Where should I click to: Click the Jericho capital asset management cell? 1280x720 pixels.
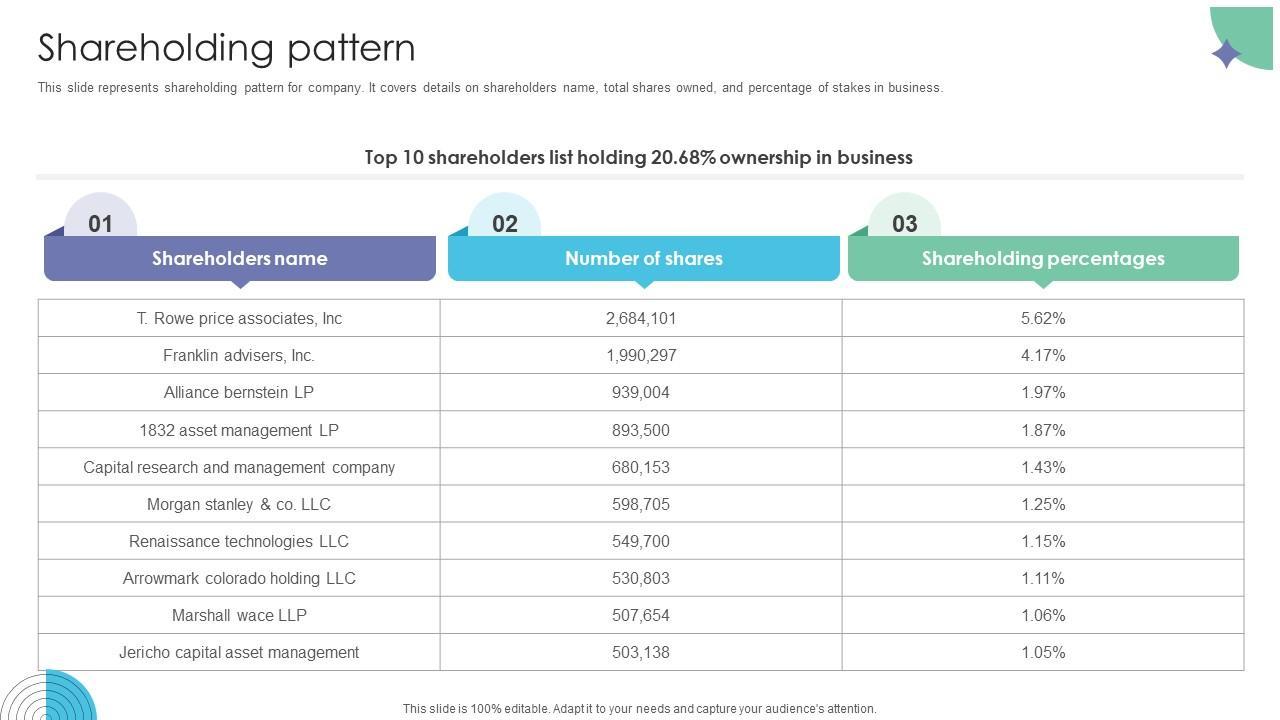239,652
